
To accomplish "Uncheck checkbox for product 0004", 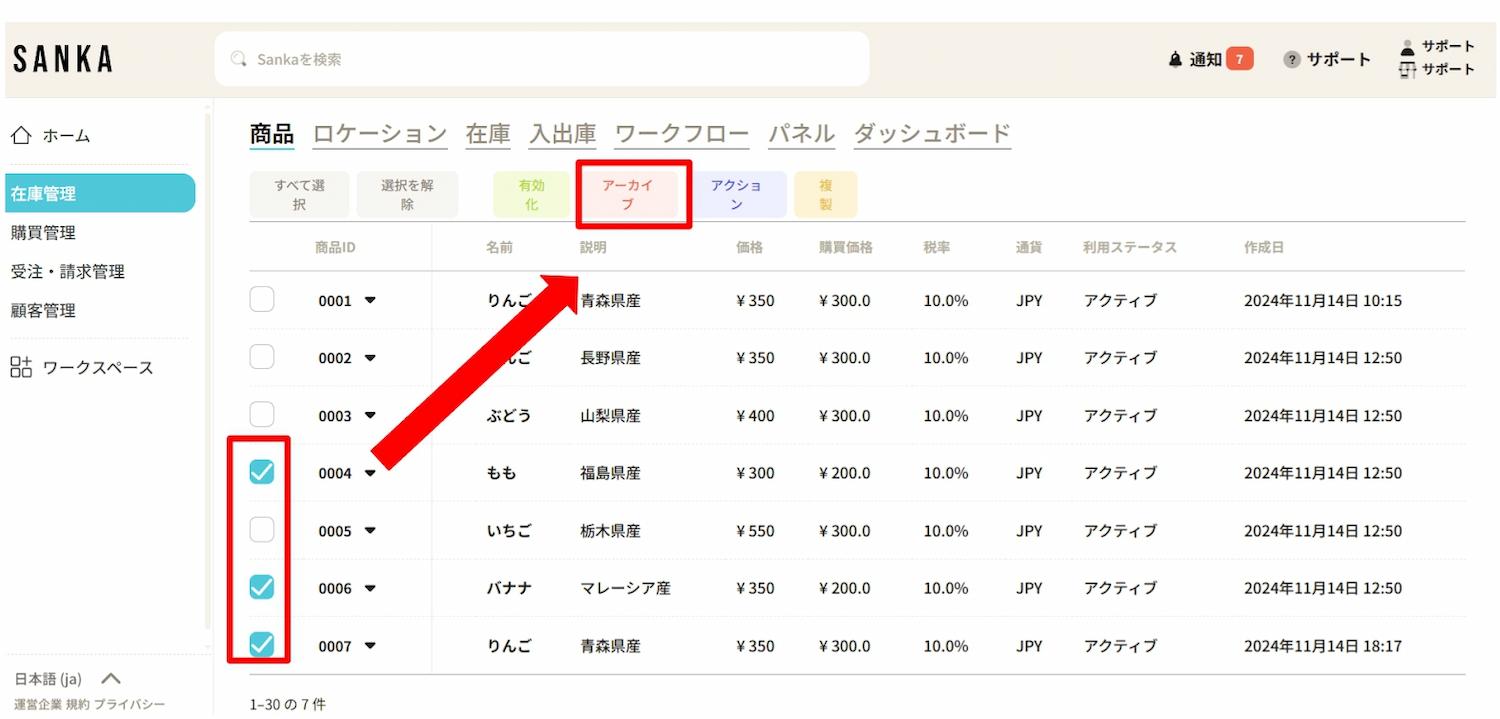I will tap(262, 472).
